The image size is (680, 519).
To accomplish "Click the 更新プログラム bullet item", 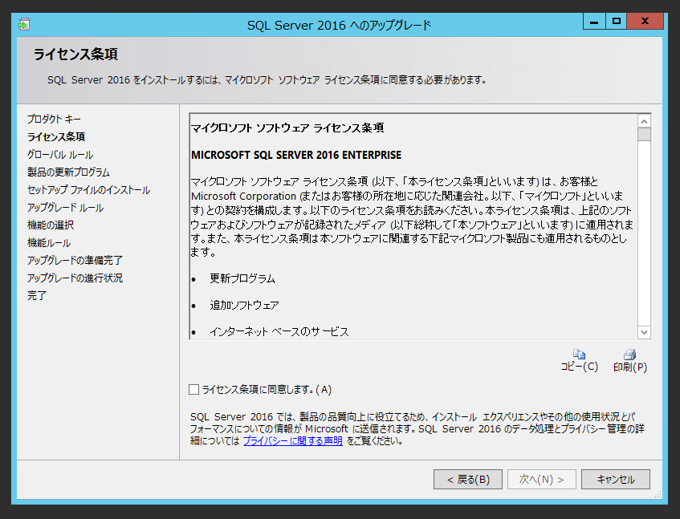I will pyautogui.click(x=242, y=278).
